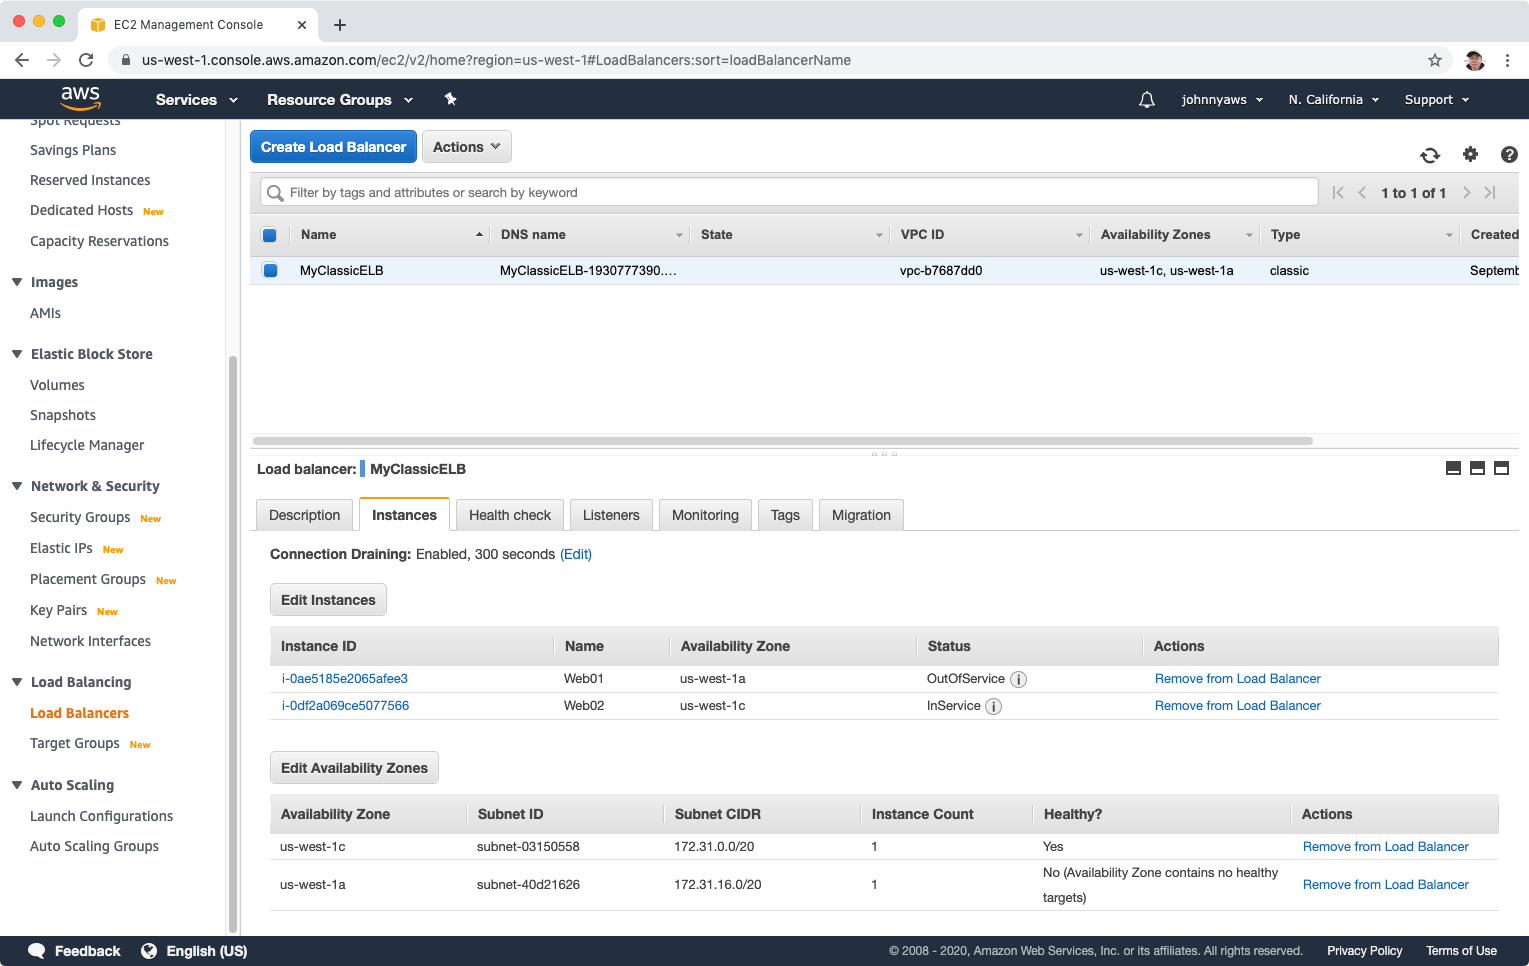Open the N. California region dropdown
This screenshot has width=1529, height=966.
pyautogui.click(x=1334, y=100)
